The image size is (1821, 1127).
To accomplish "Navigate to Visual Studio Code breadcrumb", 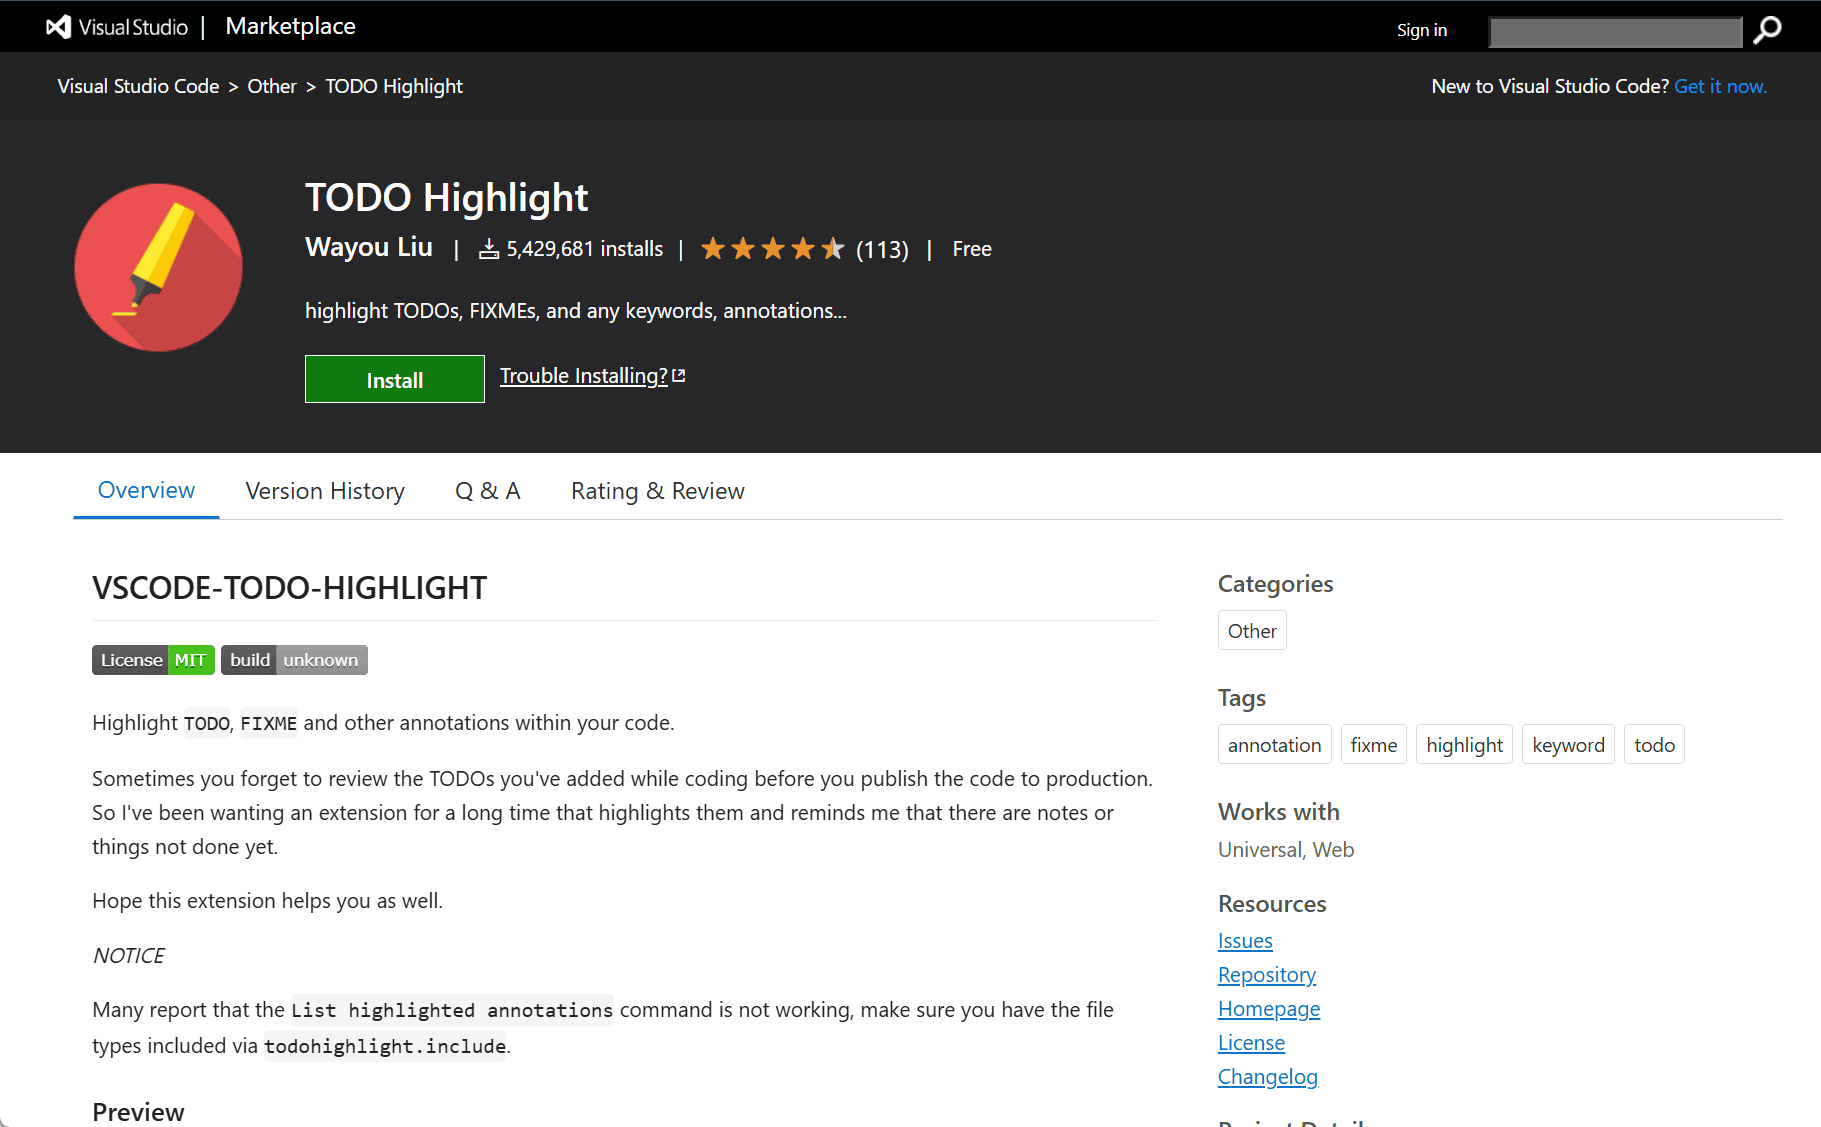I will [138, 86].
